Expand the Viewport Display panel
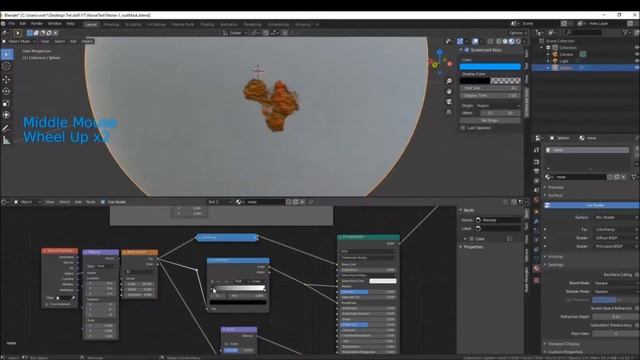The image size is (640, 360). click(564, 344)
